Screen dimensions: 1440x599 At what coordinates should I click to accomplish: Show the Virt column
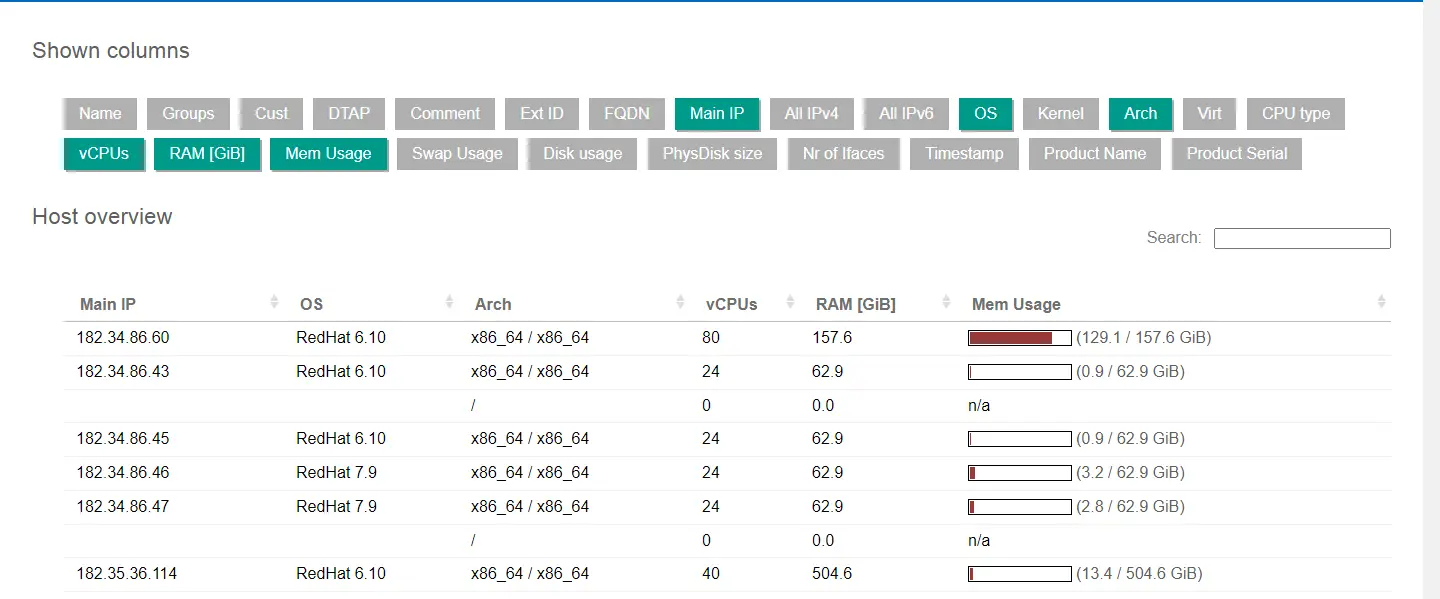click(x=1210, y=114)
